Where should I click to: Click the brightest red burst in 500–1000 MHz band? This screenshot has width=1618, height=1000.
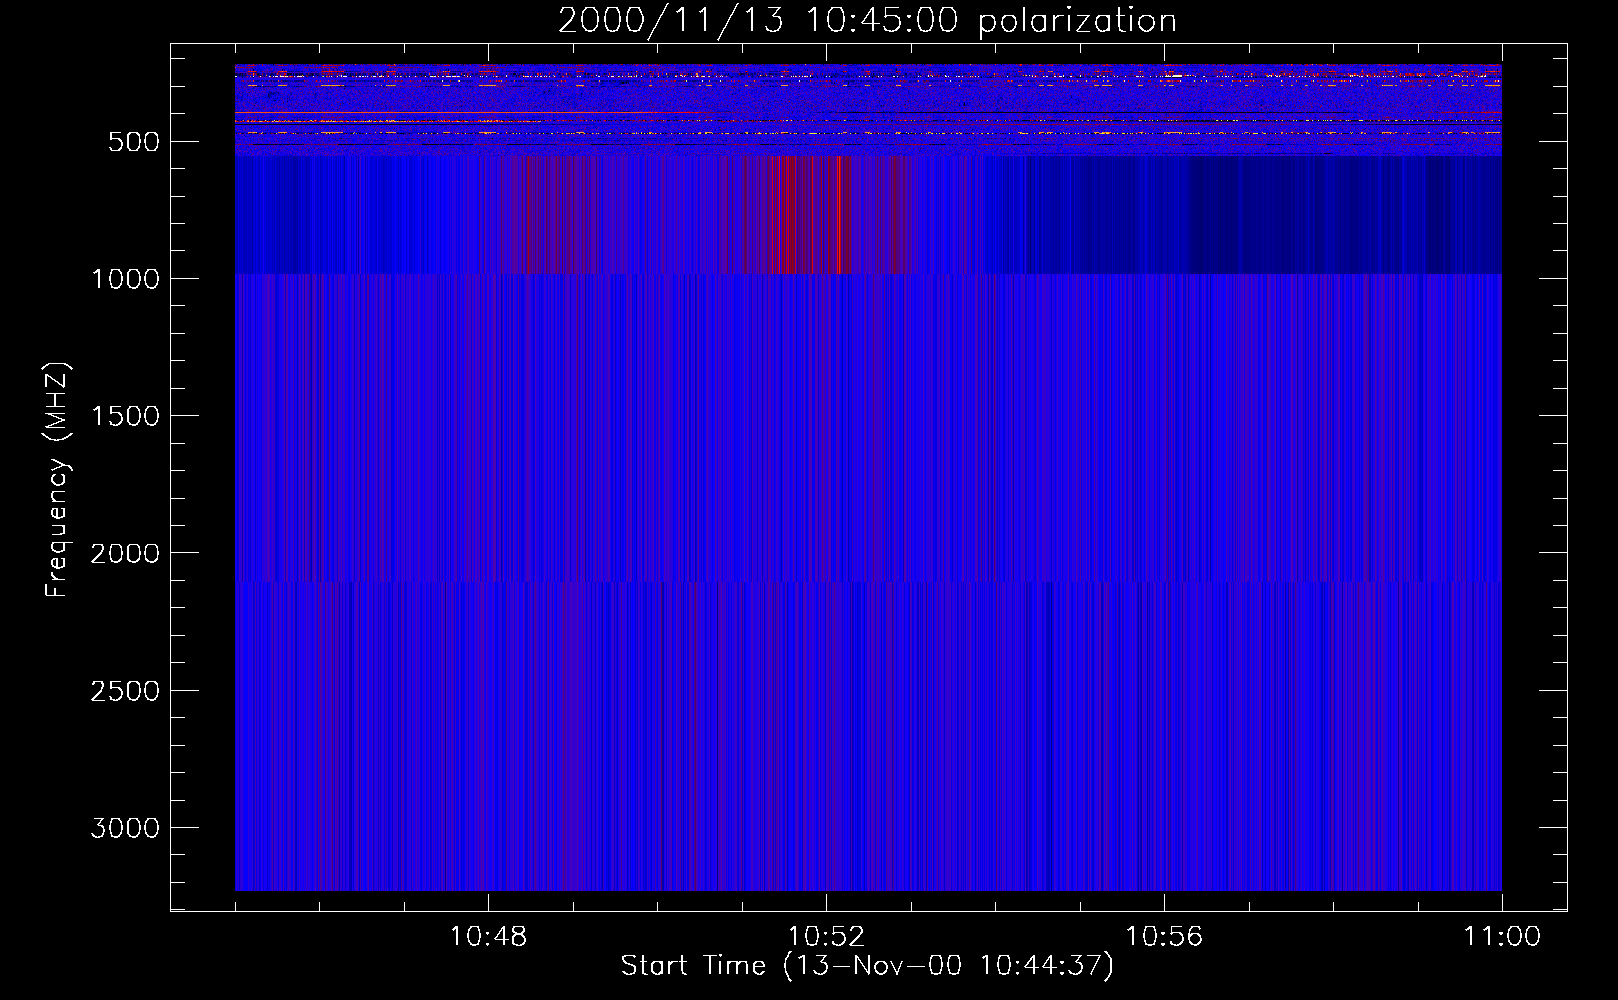coord(787,215)
